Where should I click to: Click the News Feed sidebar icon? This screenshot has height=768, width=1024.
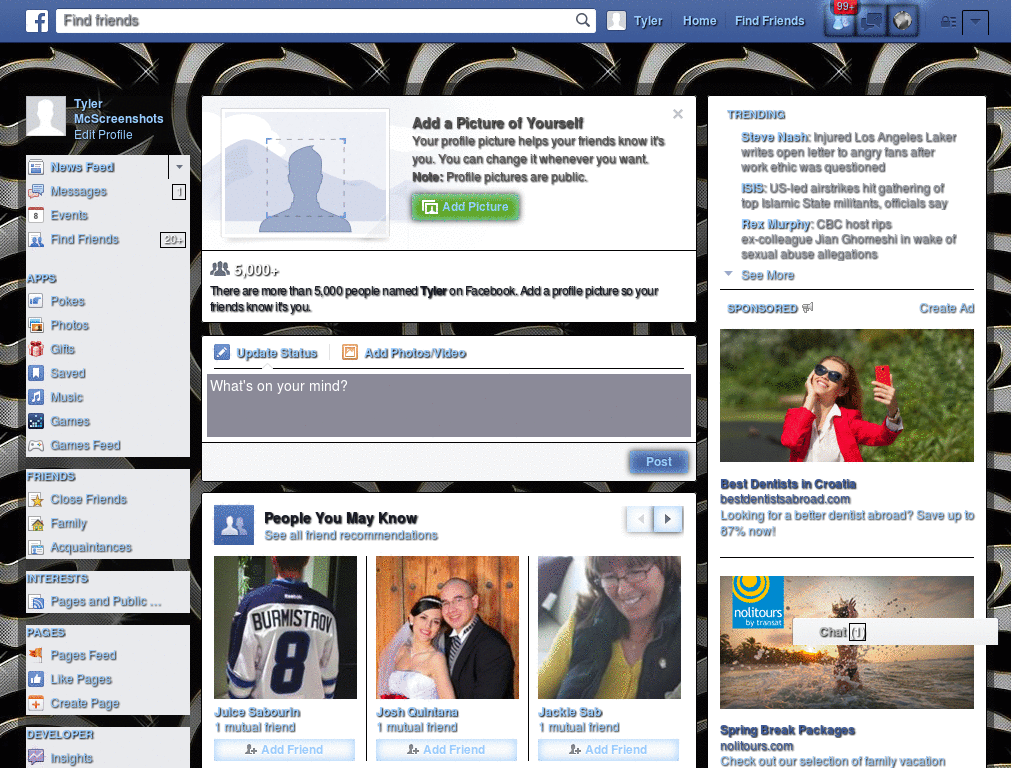(36, 167)
